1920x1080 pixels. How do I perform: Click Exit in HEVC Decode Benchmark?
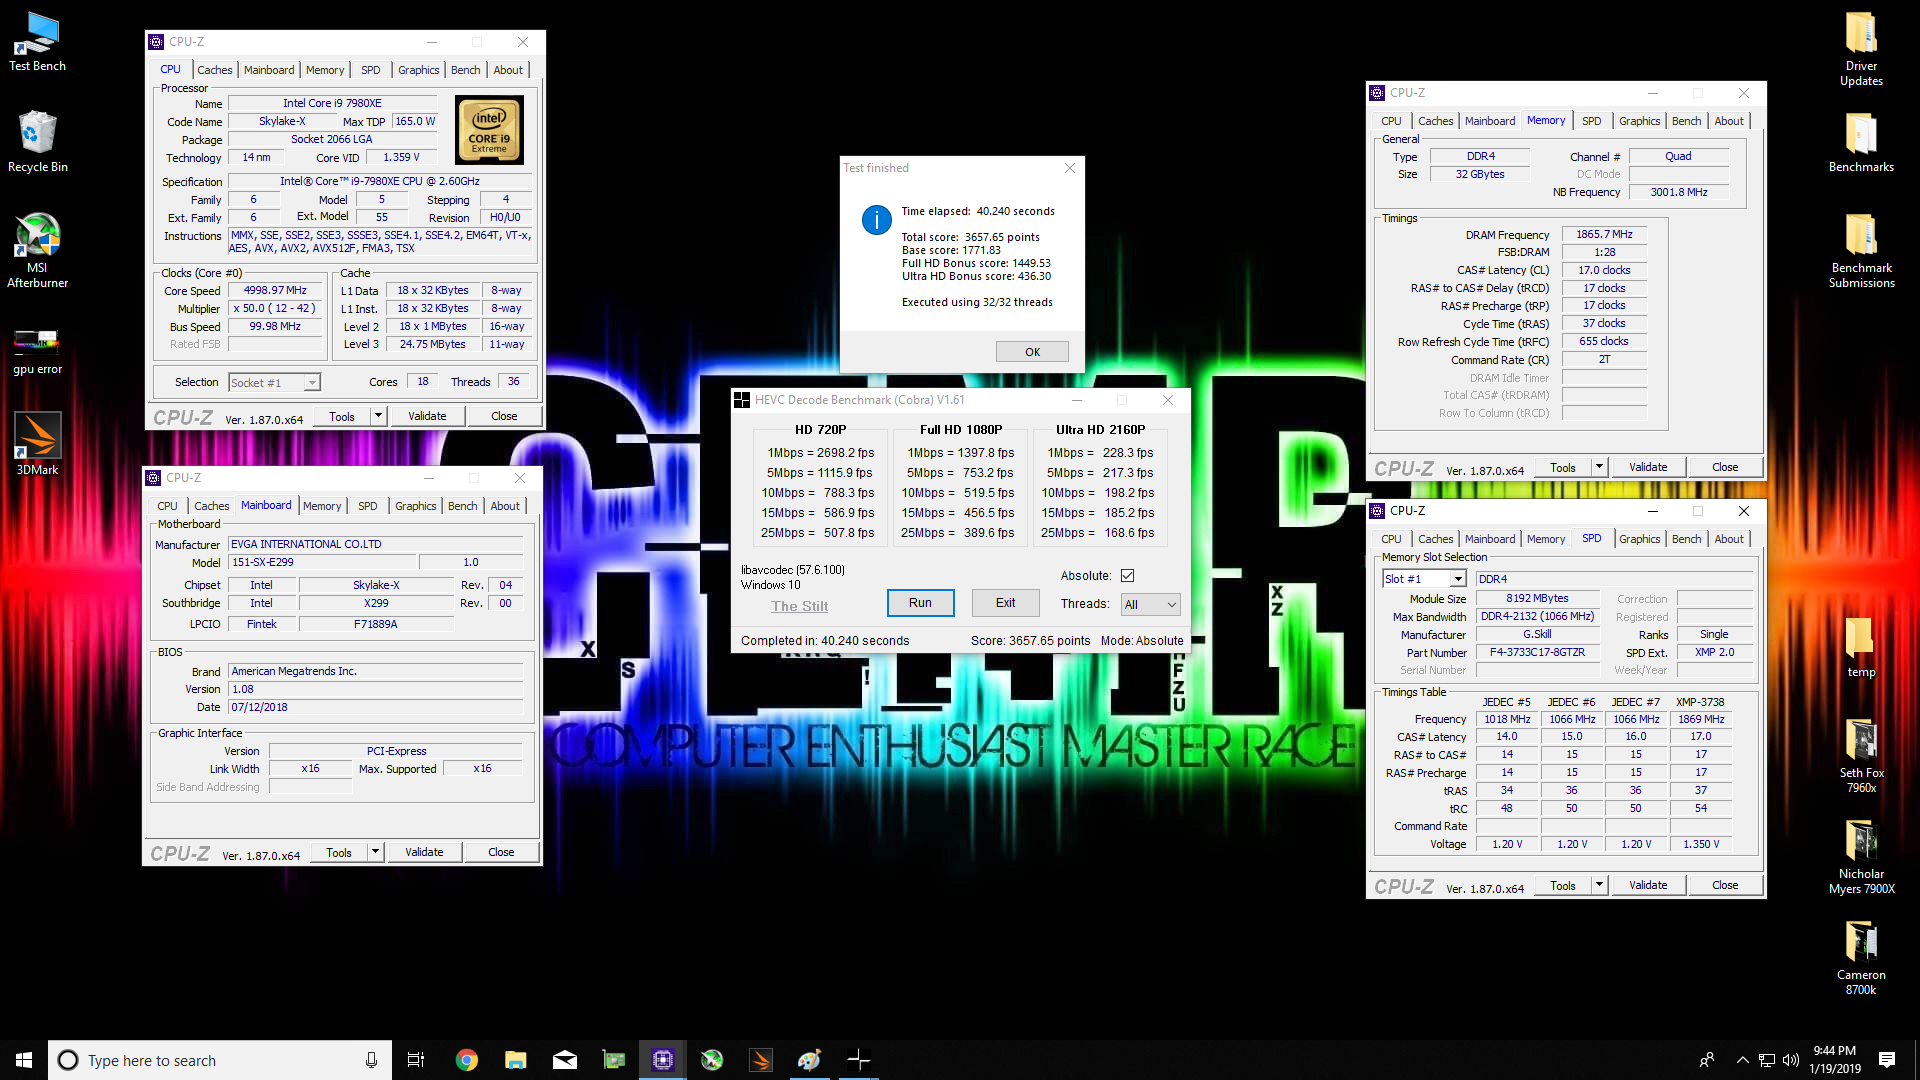coord(1005,603)
